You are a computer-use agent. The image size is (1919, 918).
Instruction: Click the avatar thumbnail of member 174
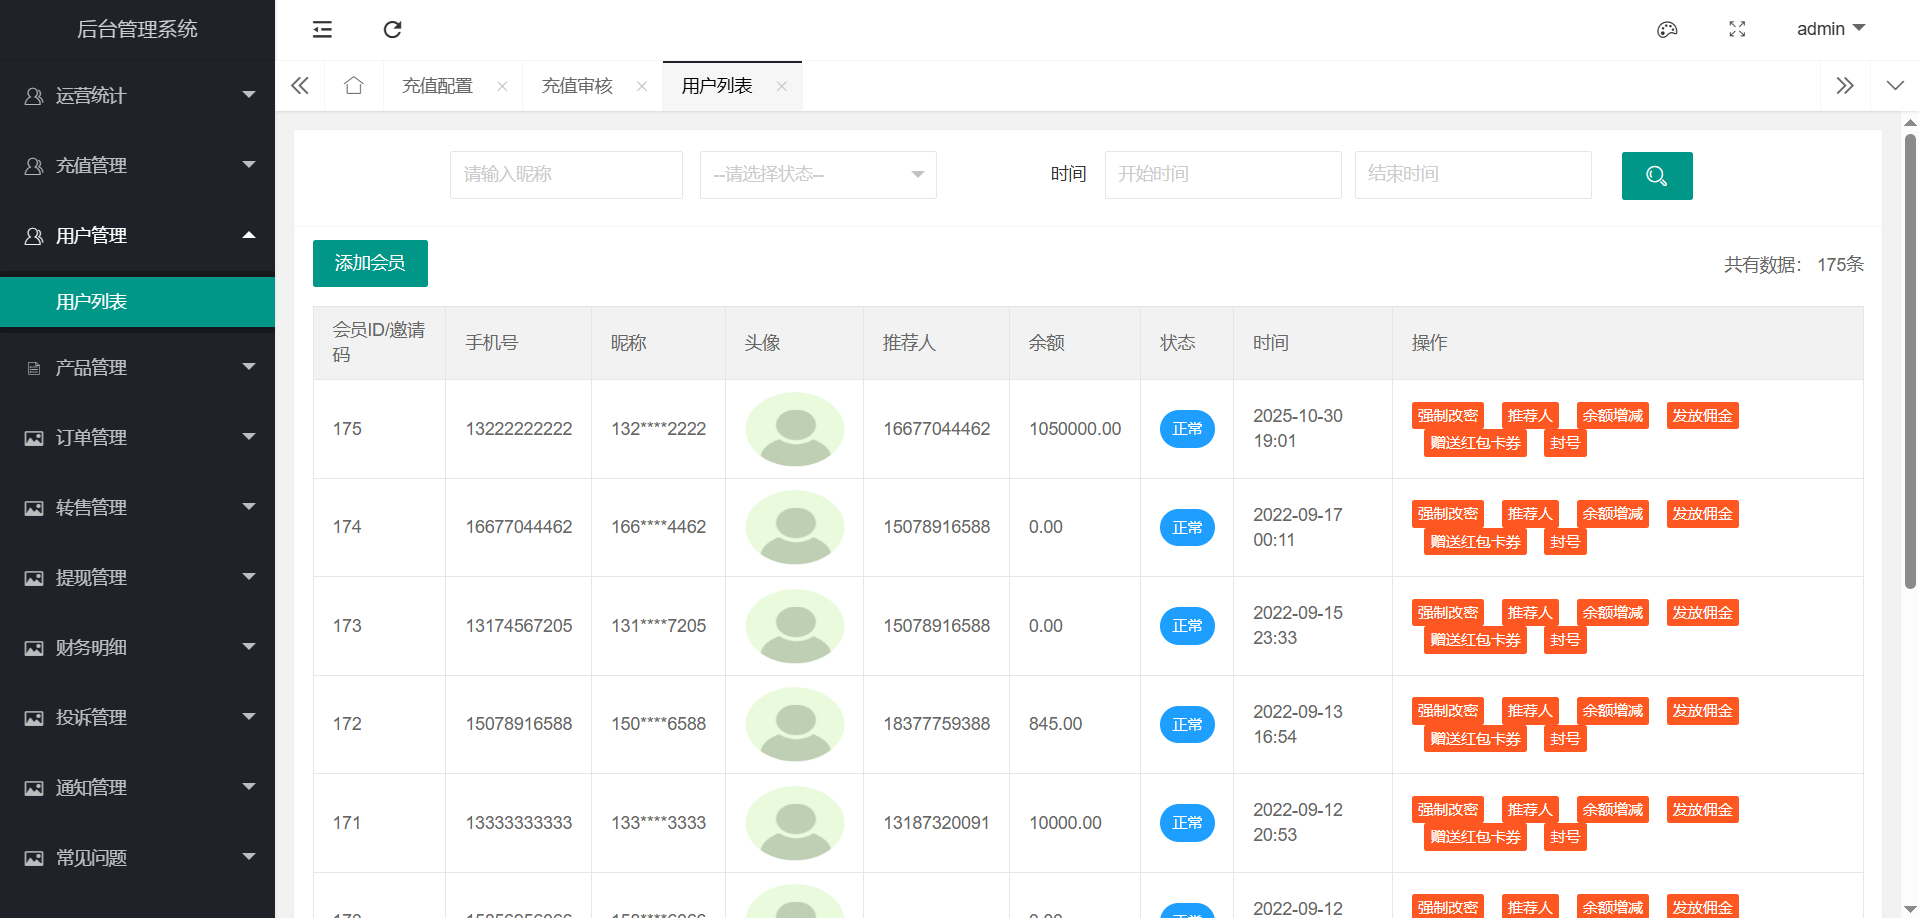pos(795,527)
